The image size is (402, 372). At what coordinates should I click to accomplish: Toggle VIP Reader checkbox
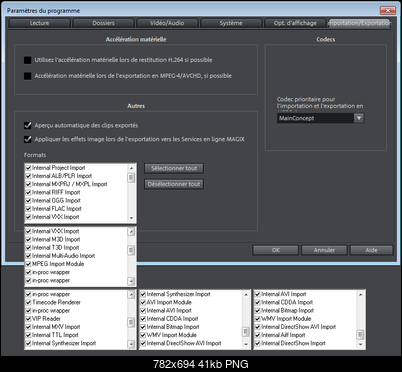(x=29, y=319)
